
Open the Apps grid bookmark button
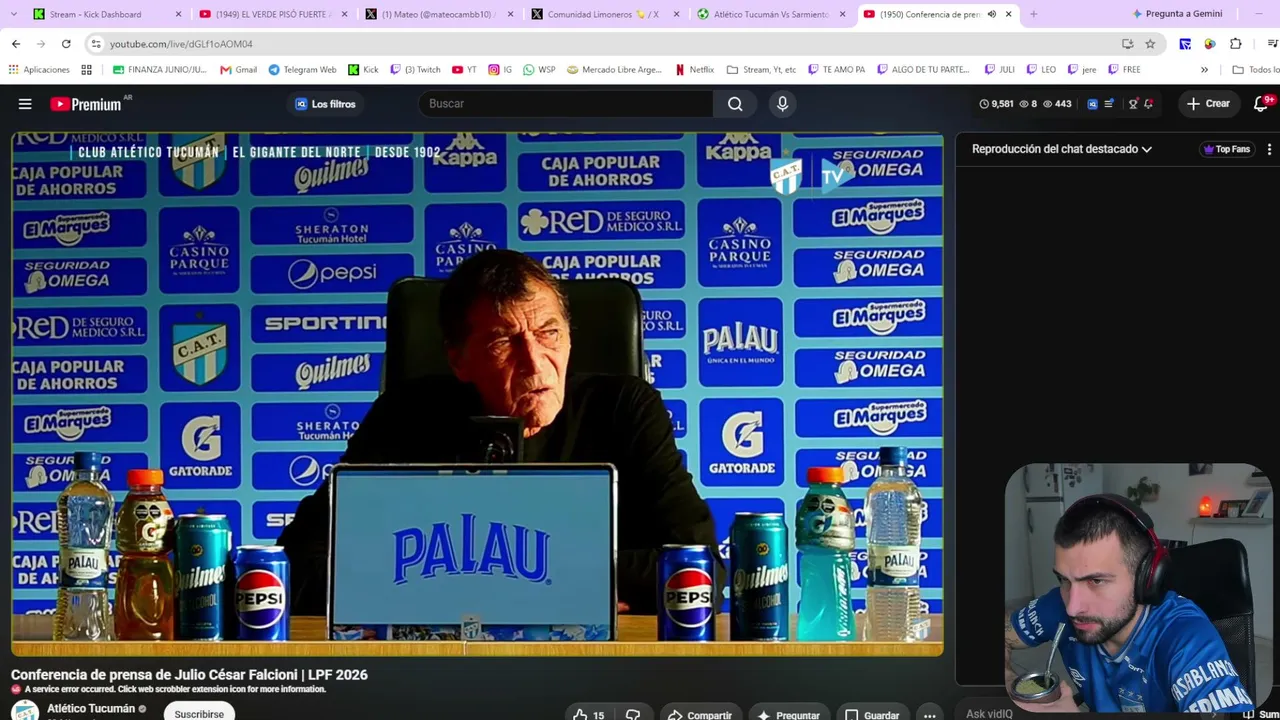click(87, 70)
